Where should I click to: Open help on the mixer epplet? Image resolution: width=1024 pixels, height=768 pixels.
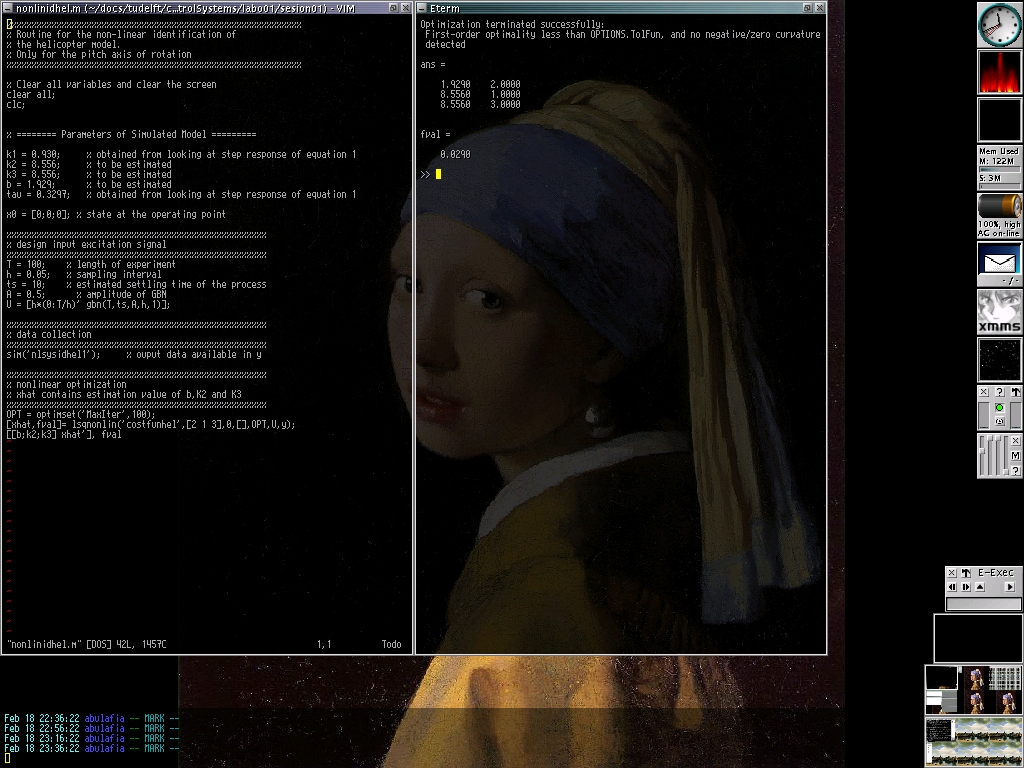click(1016, 471)
